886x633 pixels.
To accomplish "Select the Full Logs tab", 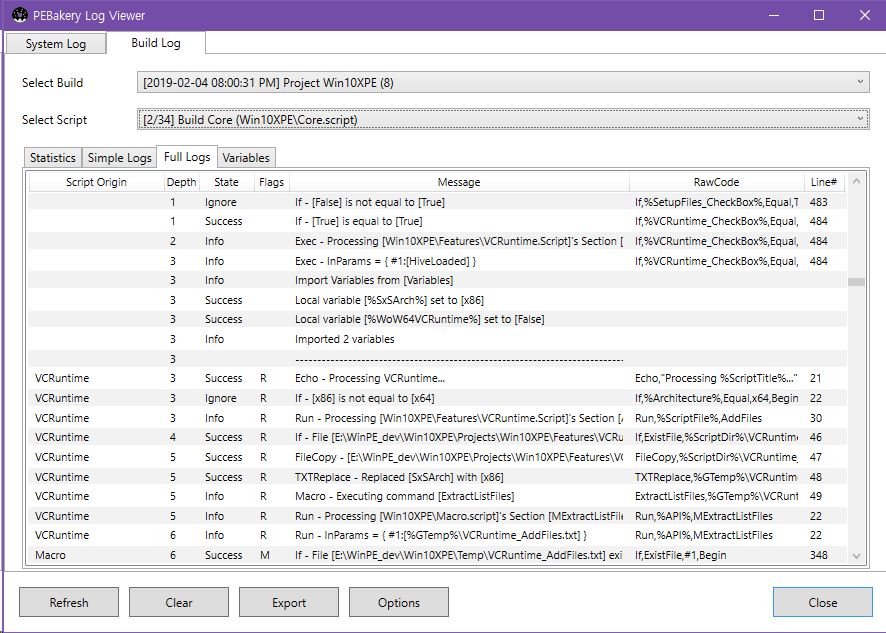I will coord(186,157).
